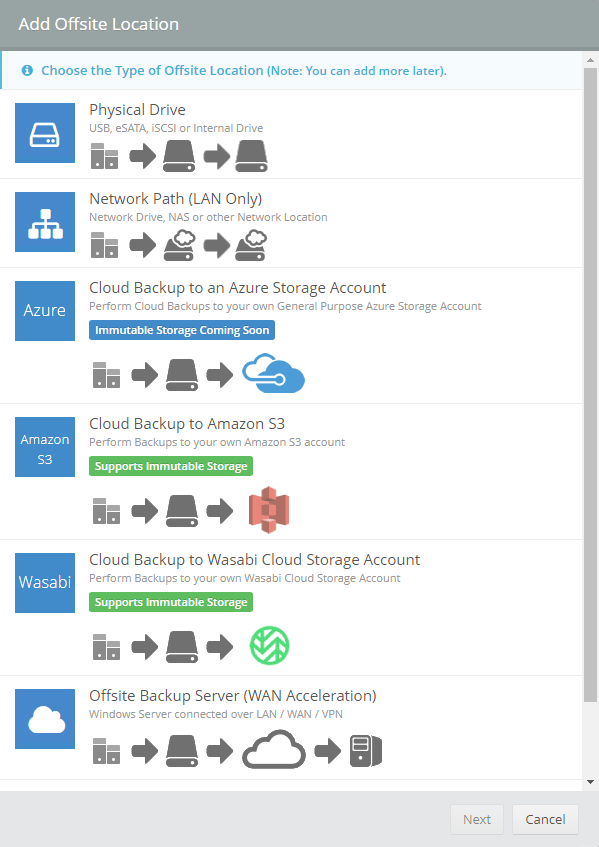Image resolution: width=599 pixels, height=847 pixels.
Task: Select Offsite Backup Server (WAN Acceleration) title
Action: 233,696
